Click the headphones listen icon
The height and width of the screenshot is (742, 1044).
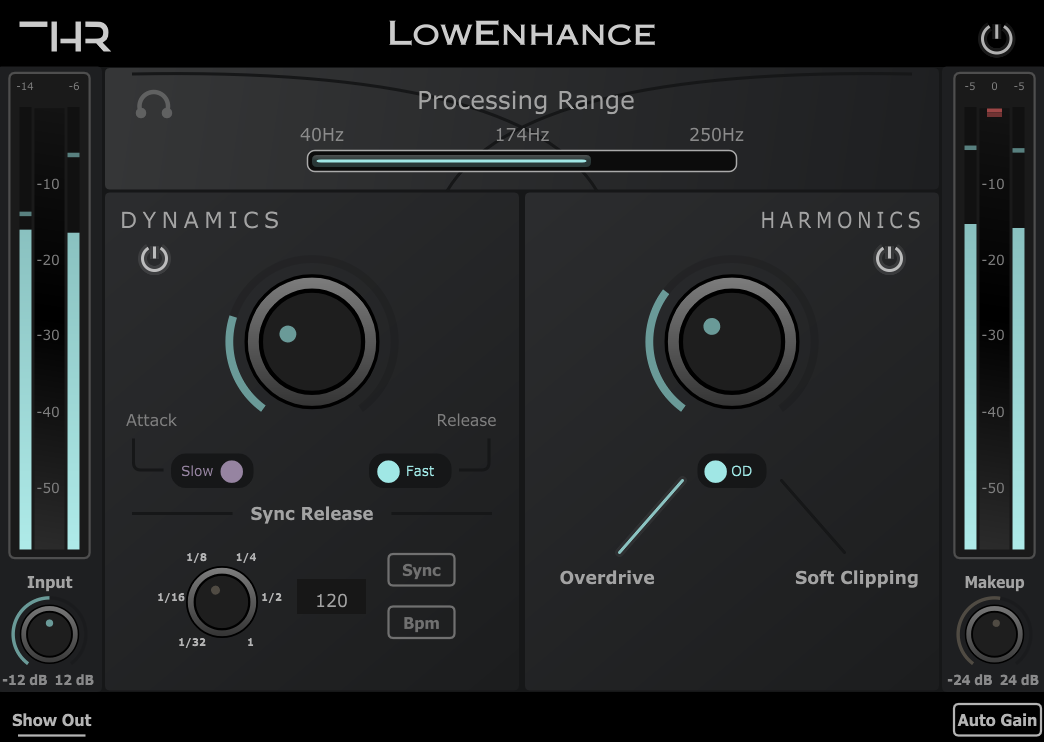pyautogui.click(x=154, y=104)
